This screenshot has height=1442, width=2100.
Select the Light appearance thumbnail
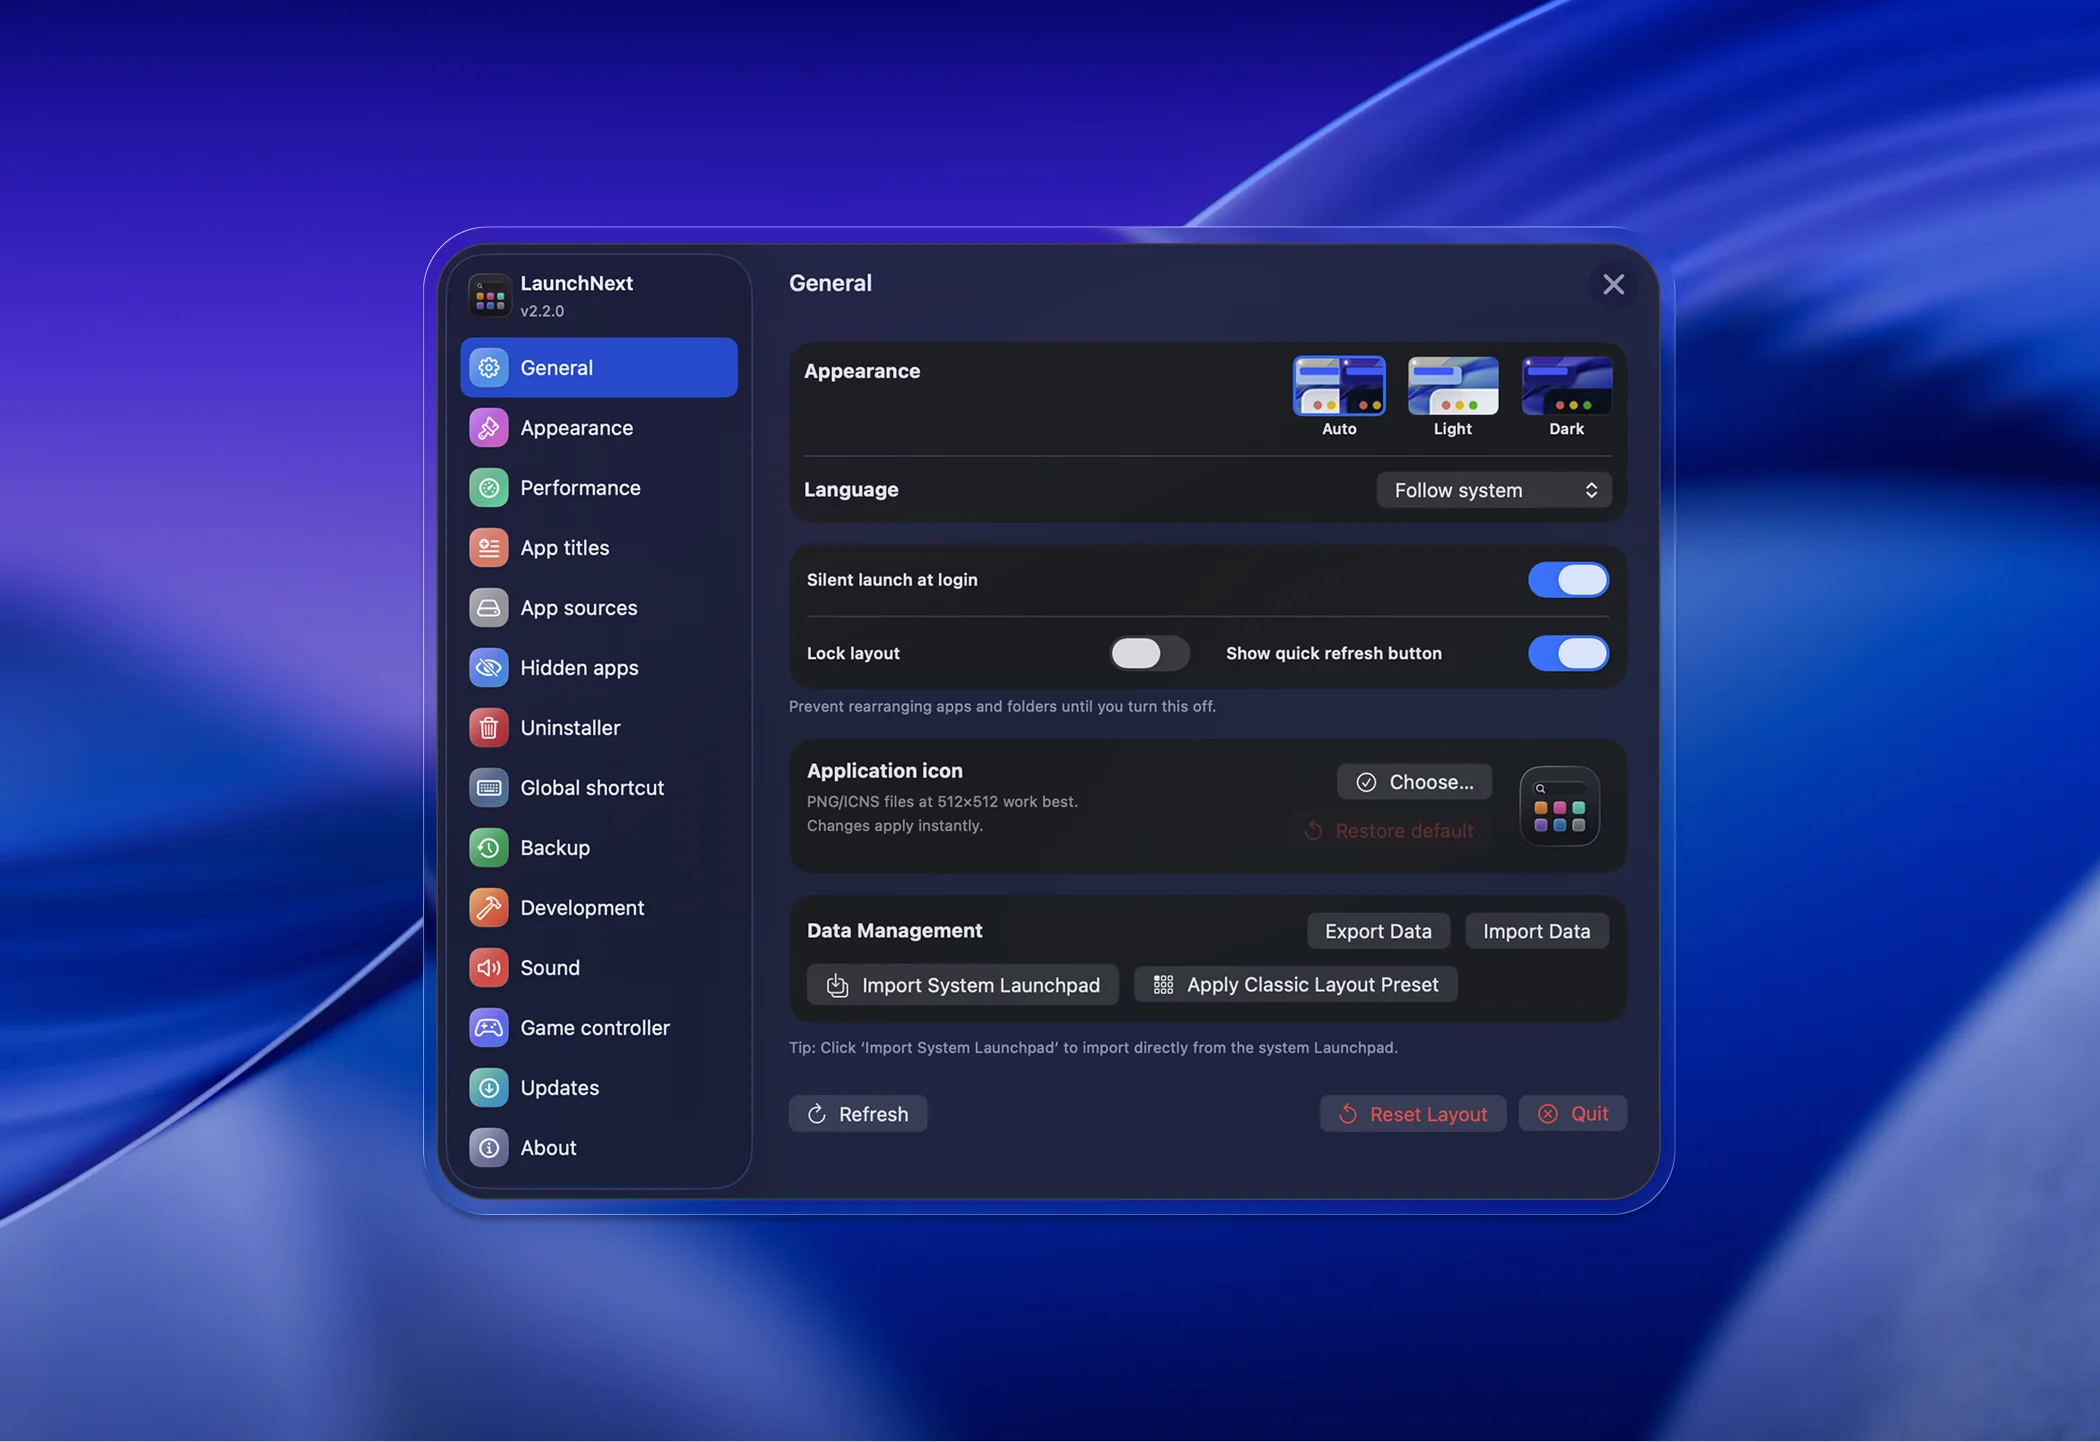pos(1452,386)
